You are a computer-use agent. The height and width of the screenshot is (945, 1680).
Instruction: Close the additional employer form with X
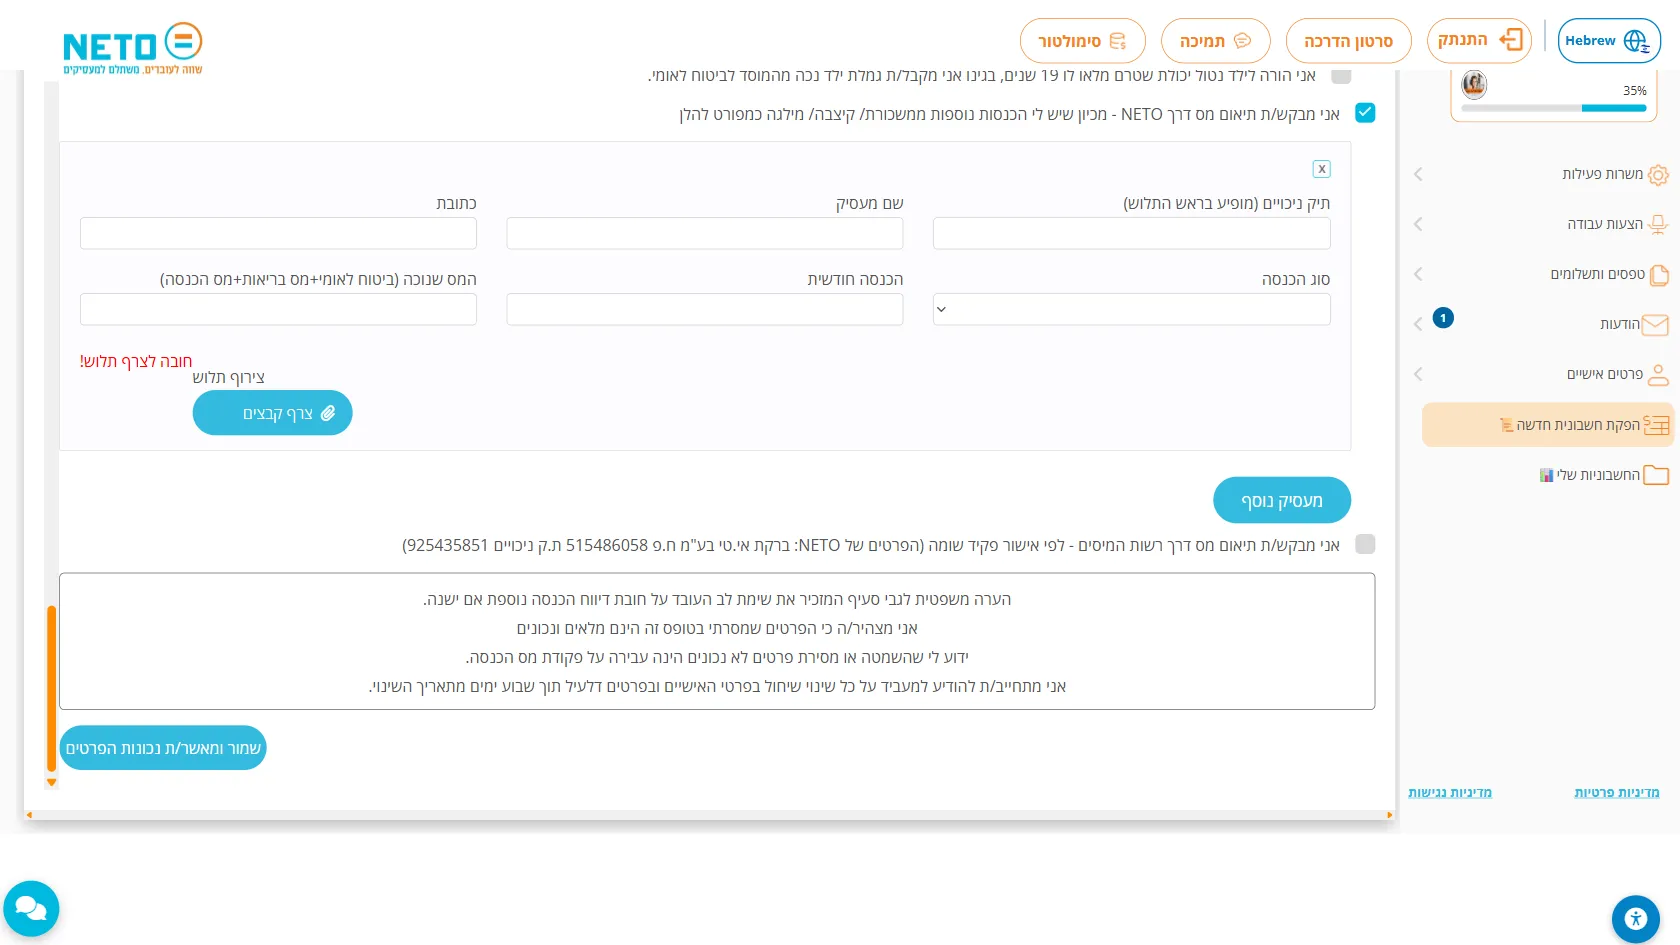tap(1322, 169)
